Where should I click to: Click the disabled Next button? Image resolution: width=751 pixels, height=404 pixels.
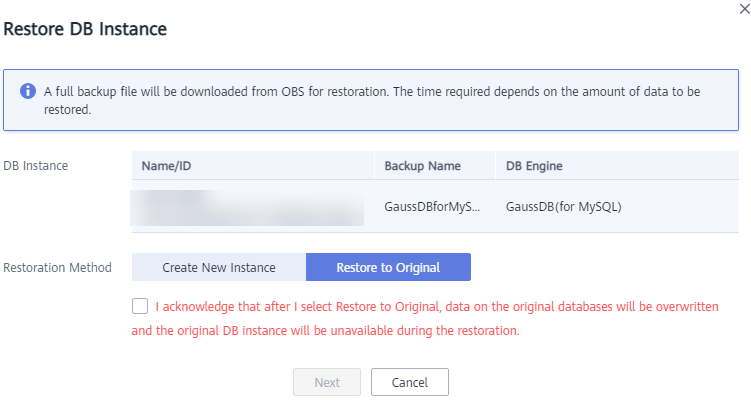click(x=327, y=382)
